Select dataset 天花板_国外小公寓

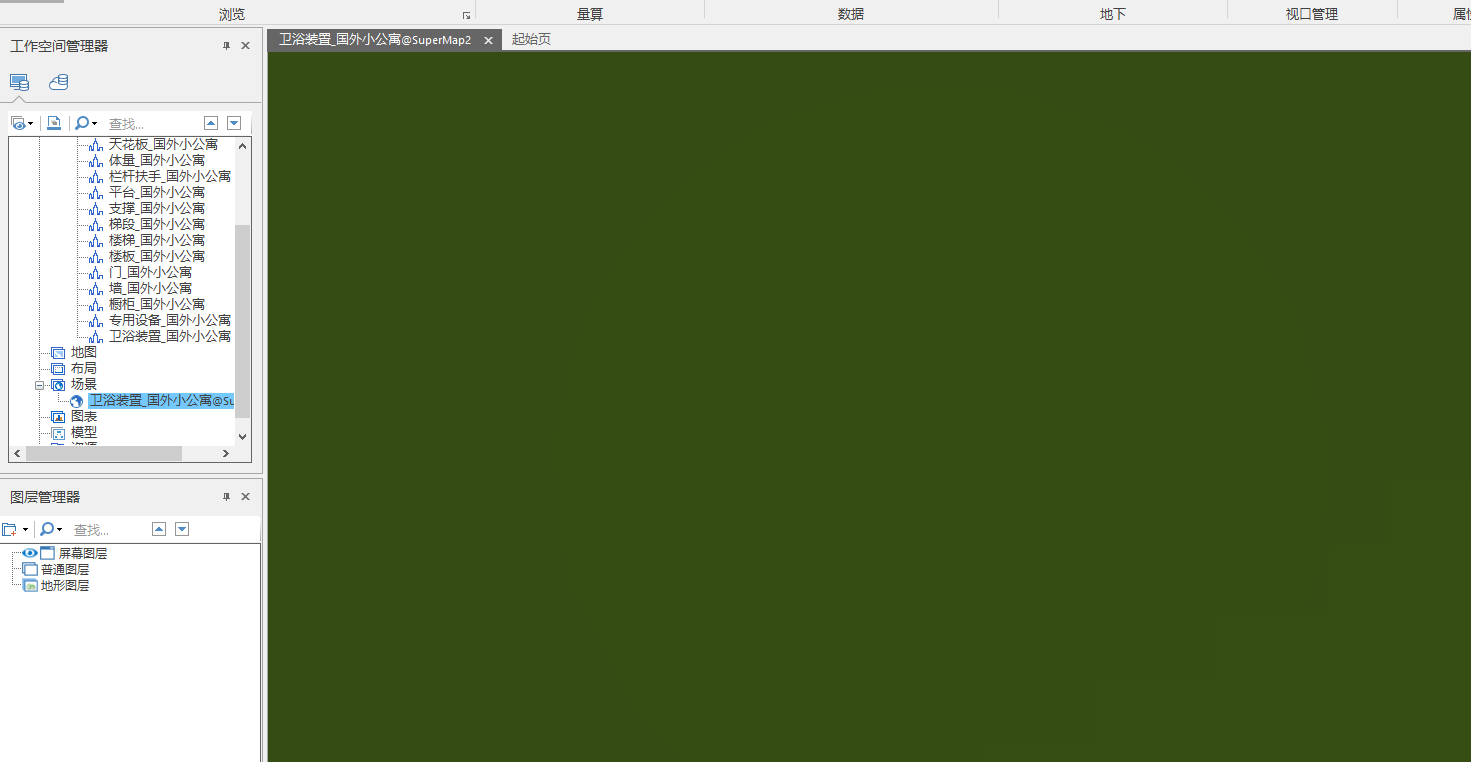pos(163,144)
